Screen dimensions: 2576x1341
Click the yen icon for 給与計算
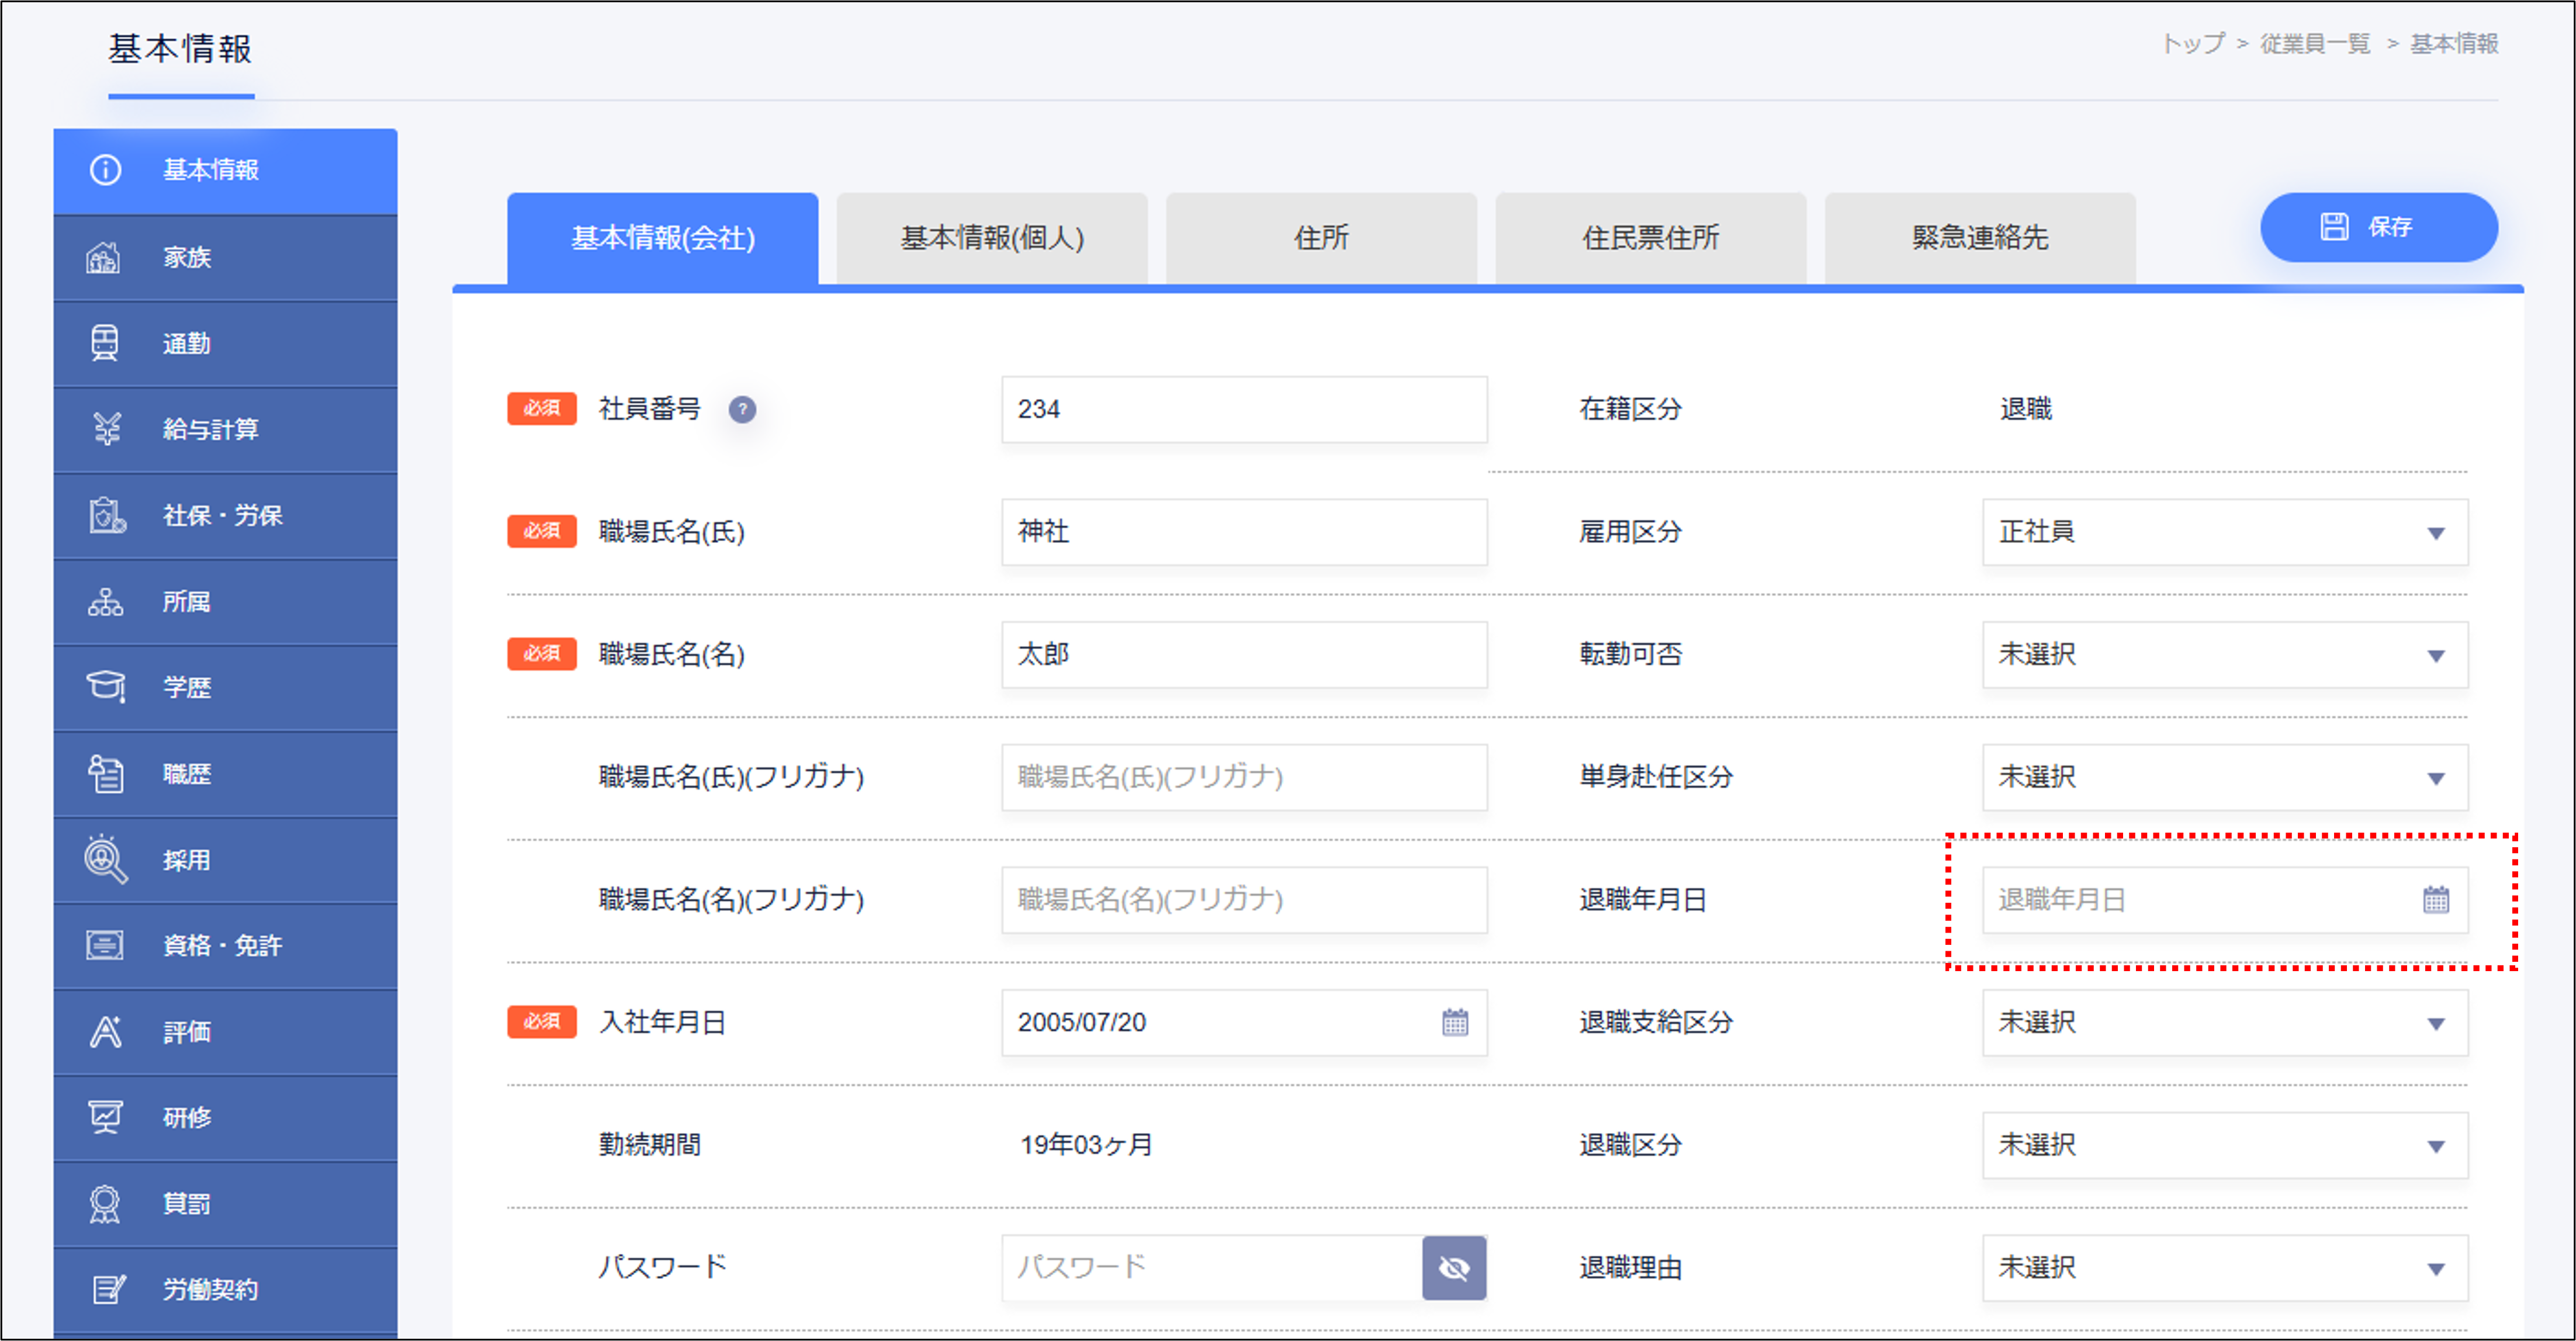(x=106, y=429)
